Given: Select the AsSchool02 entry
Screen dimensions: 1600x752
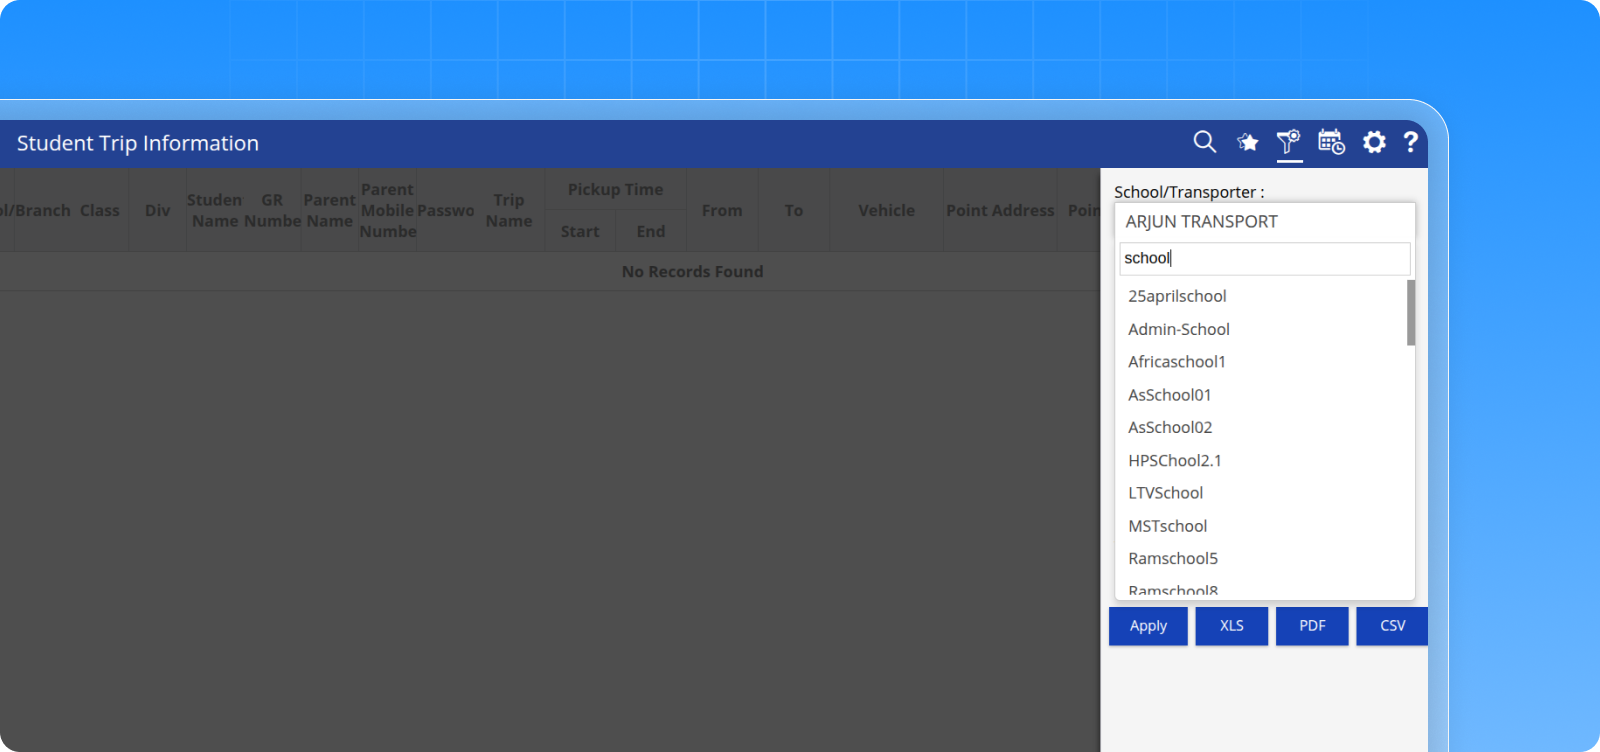Looking at the screenshot, I should [1170, 428].
